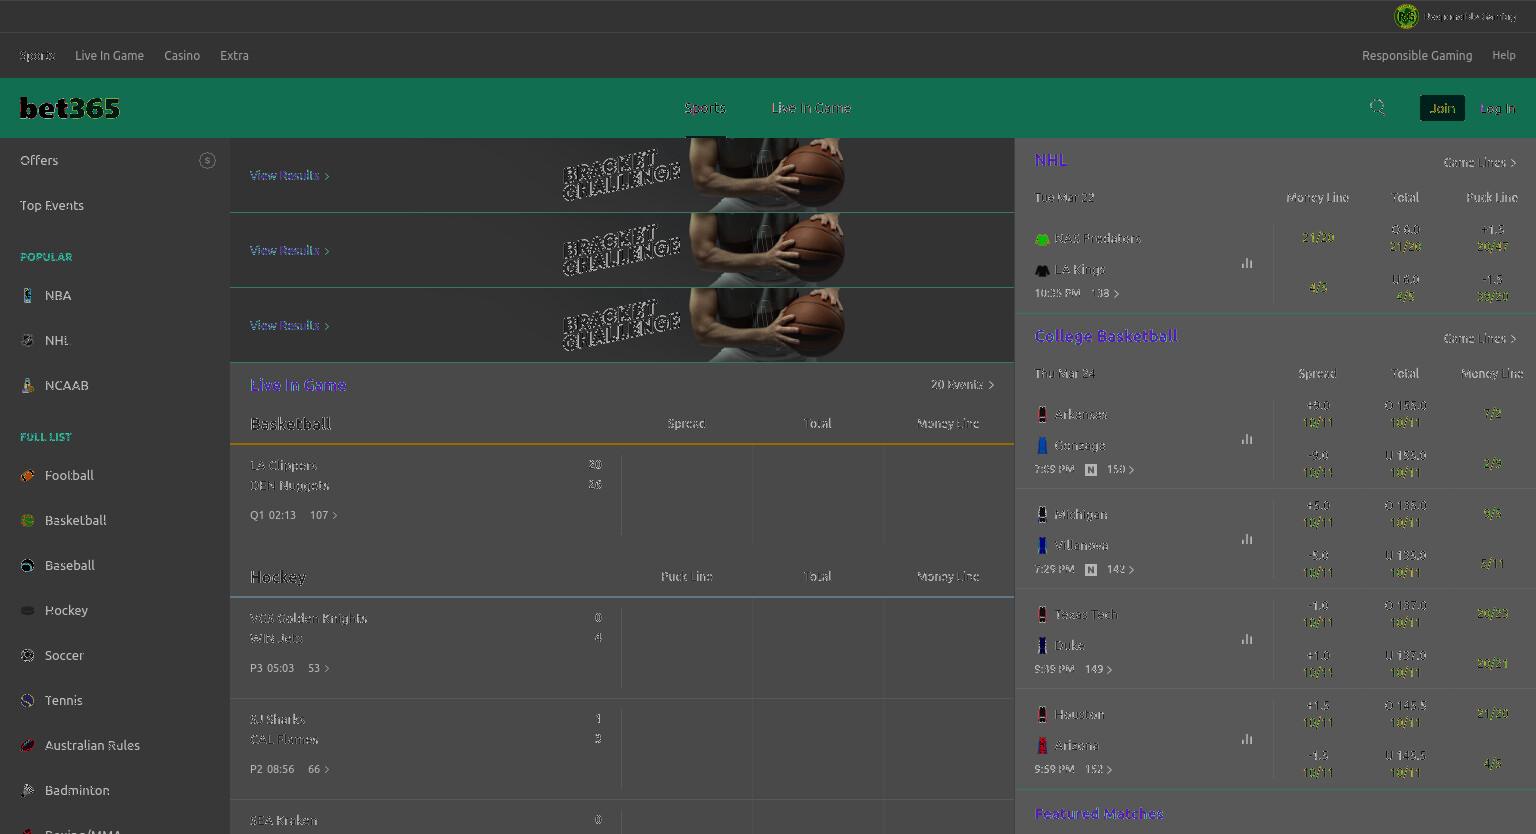Click the NHL section heading
The image size is (1536, 834).
1051,160
